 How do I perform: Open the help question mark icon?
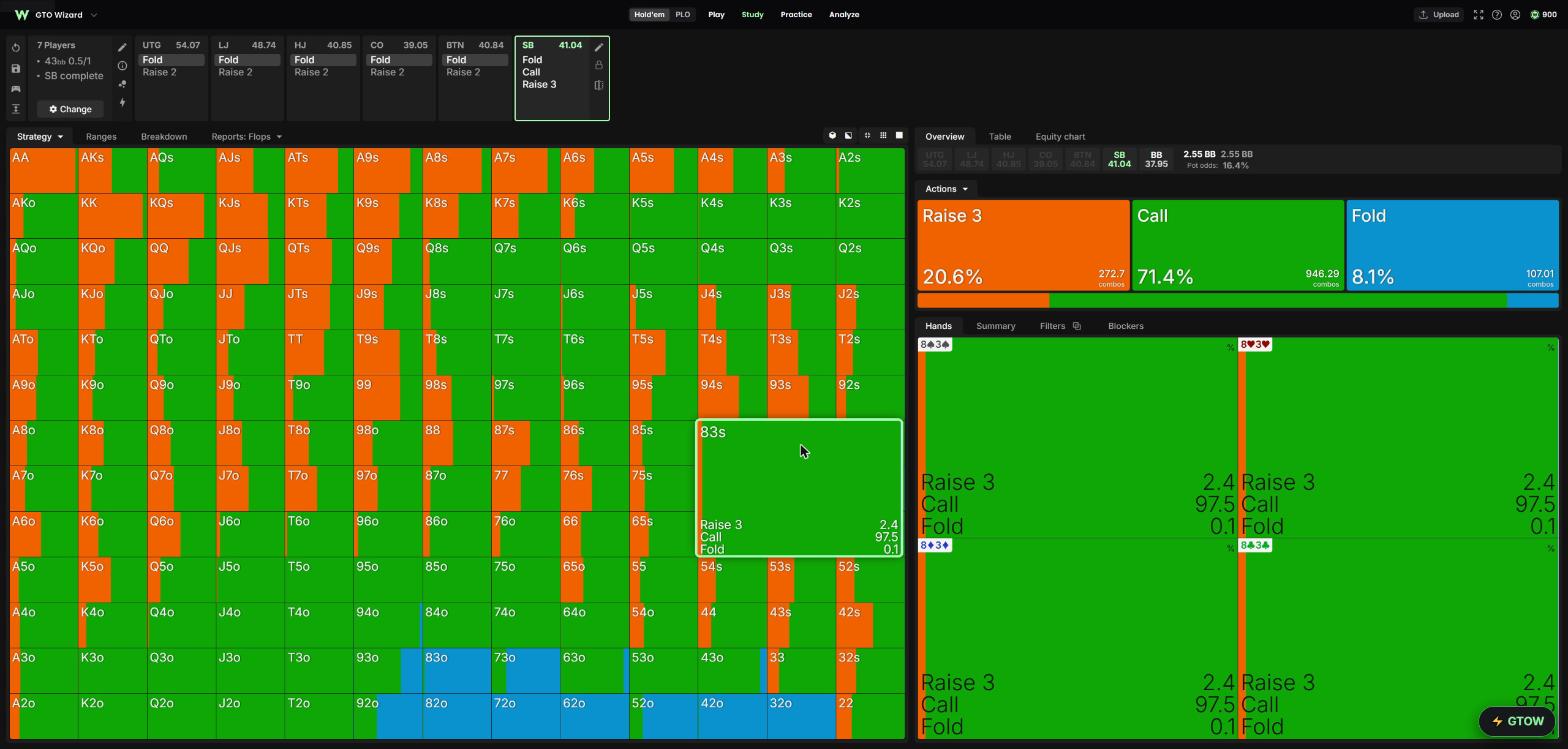click(1497, 15)
